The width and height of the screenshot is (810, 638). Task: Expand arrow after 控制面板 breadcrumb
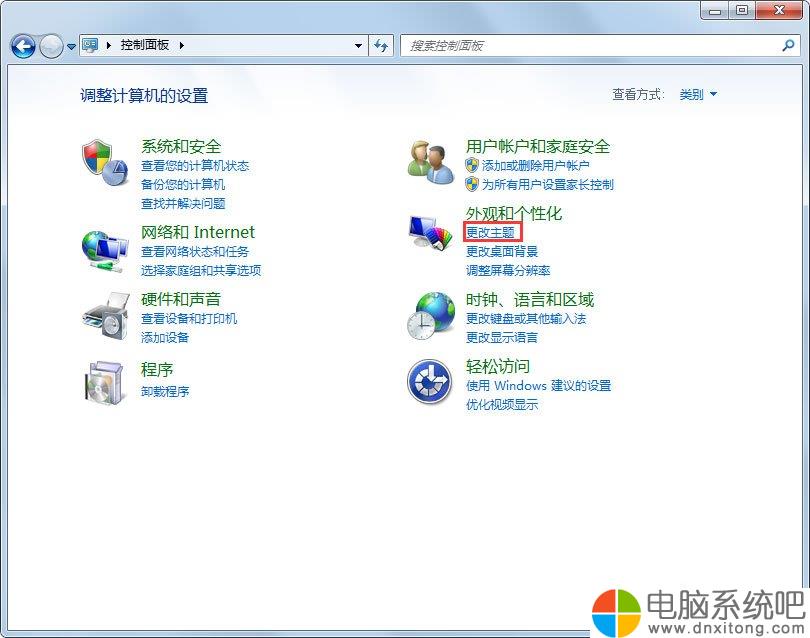(x=182, y=45)
